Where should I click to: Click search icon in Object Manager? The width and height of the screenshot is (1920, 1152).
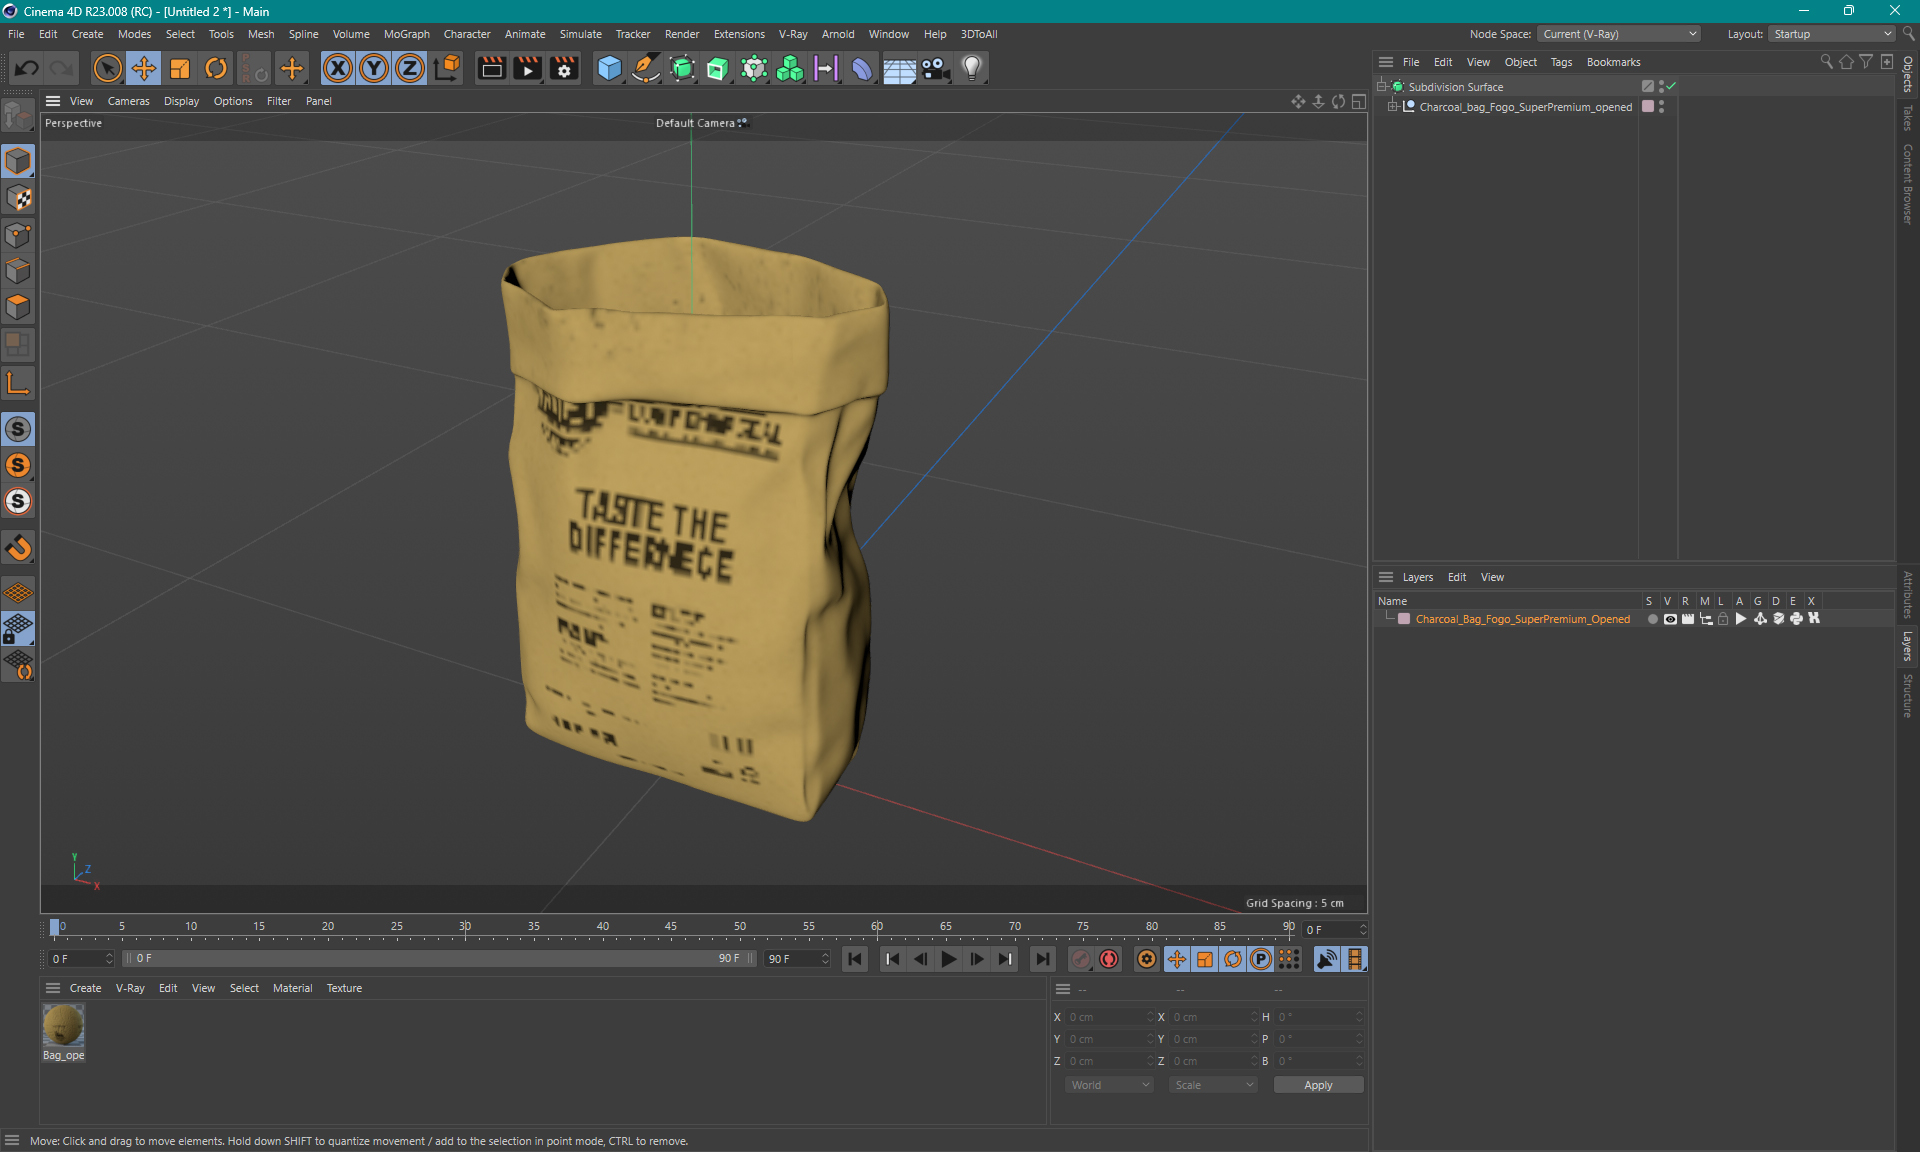coord(1827,62)
